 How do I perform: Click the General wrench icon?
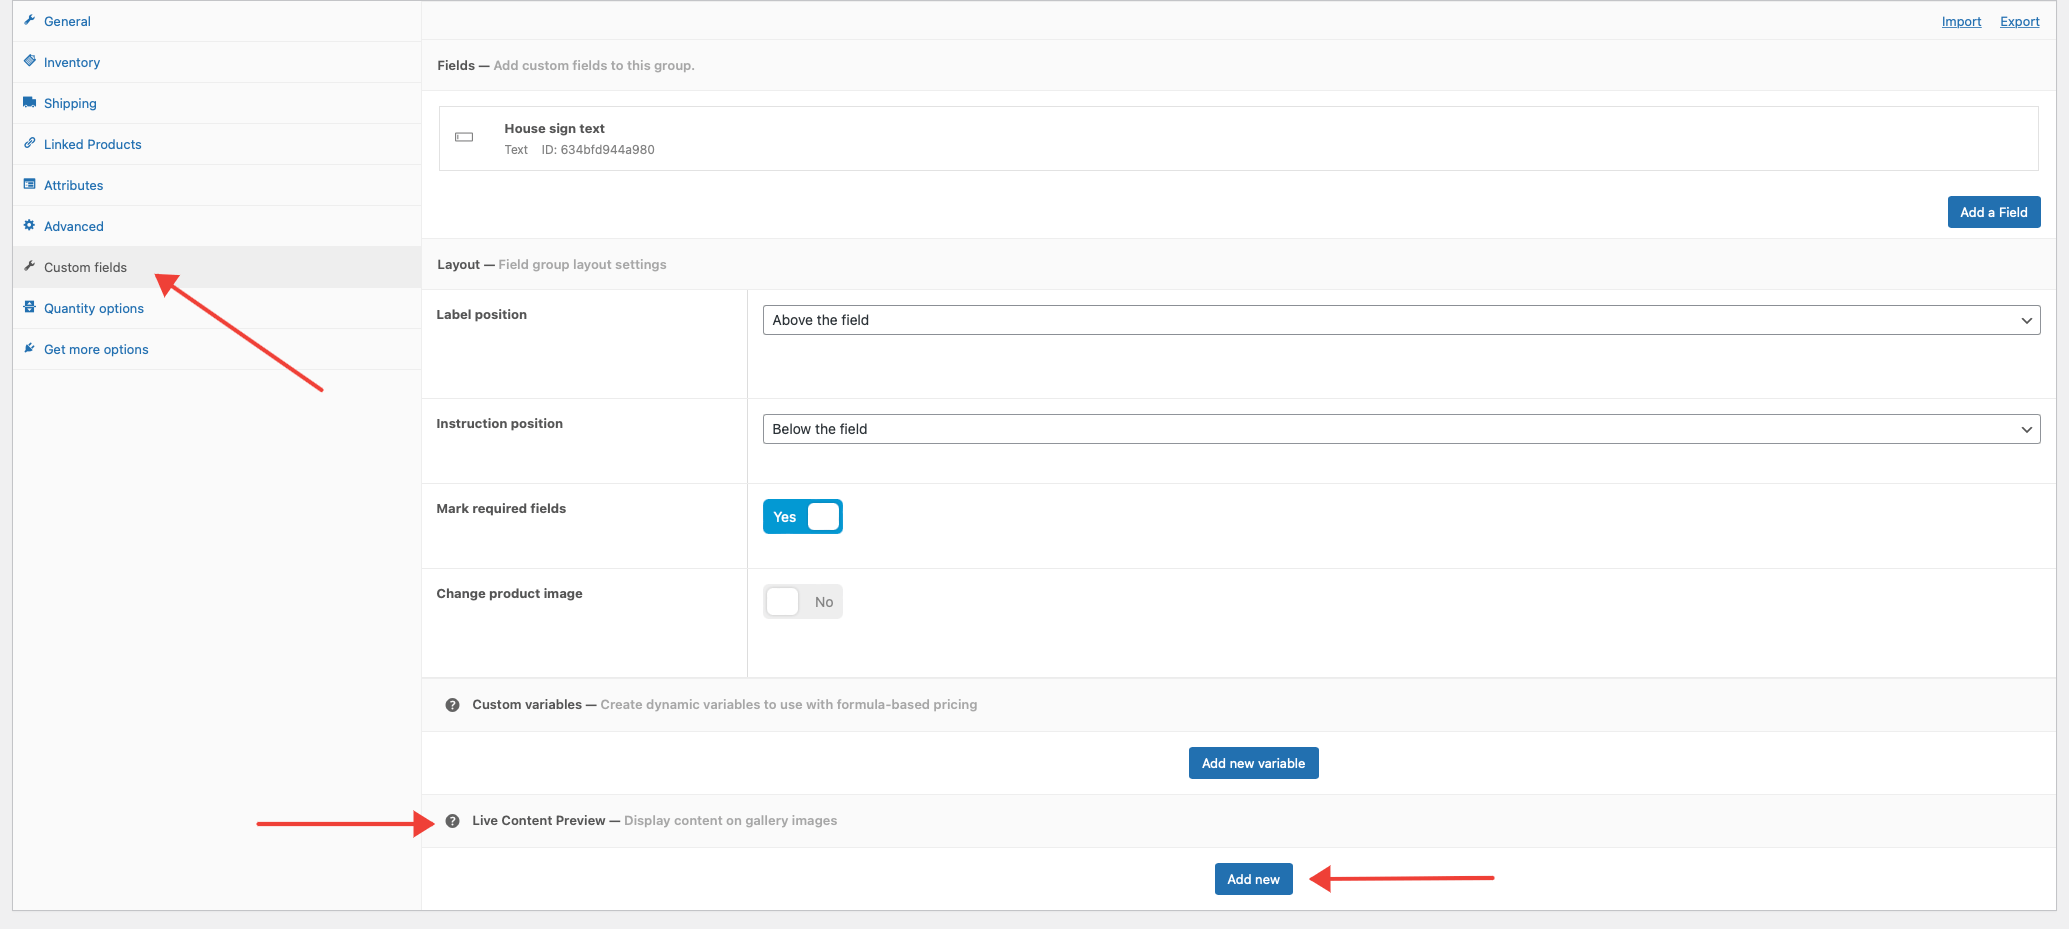tap(30, 20)
